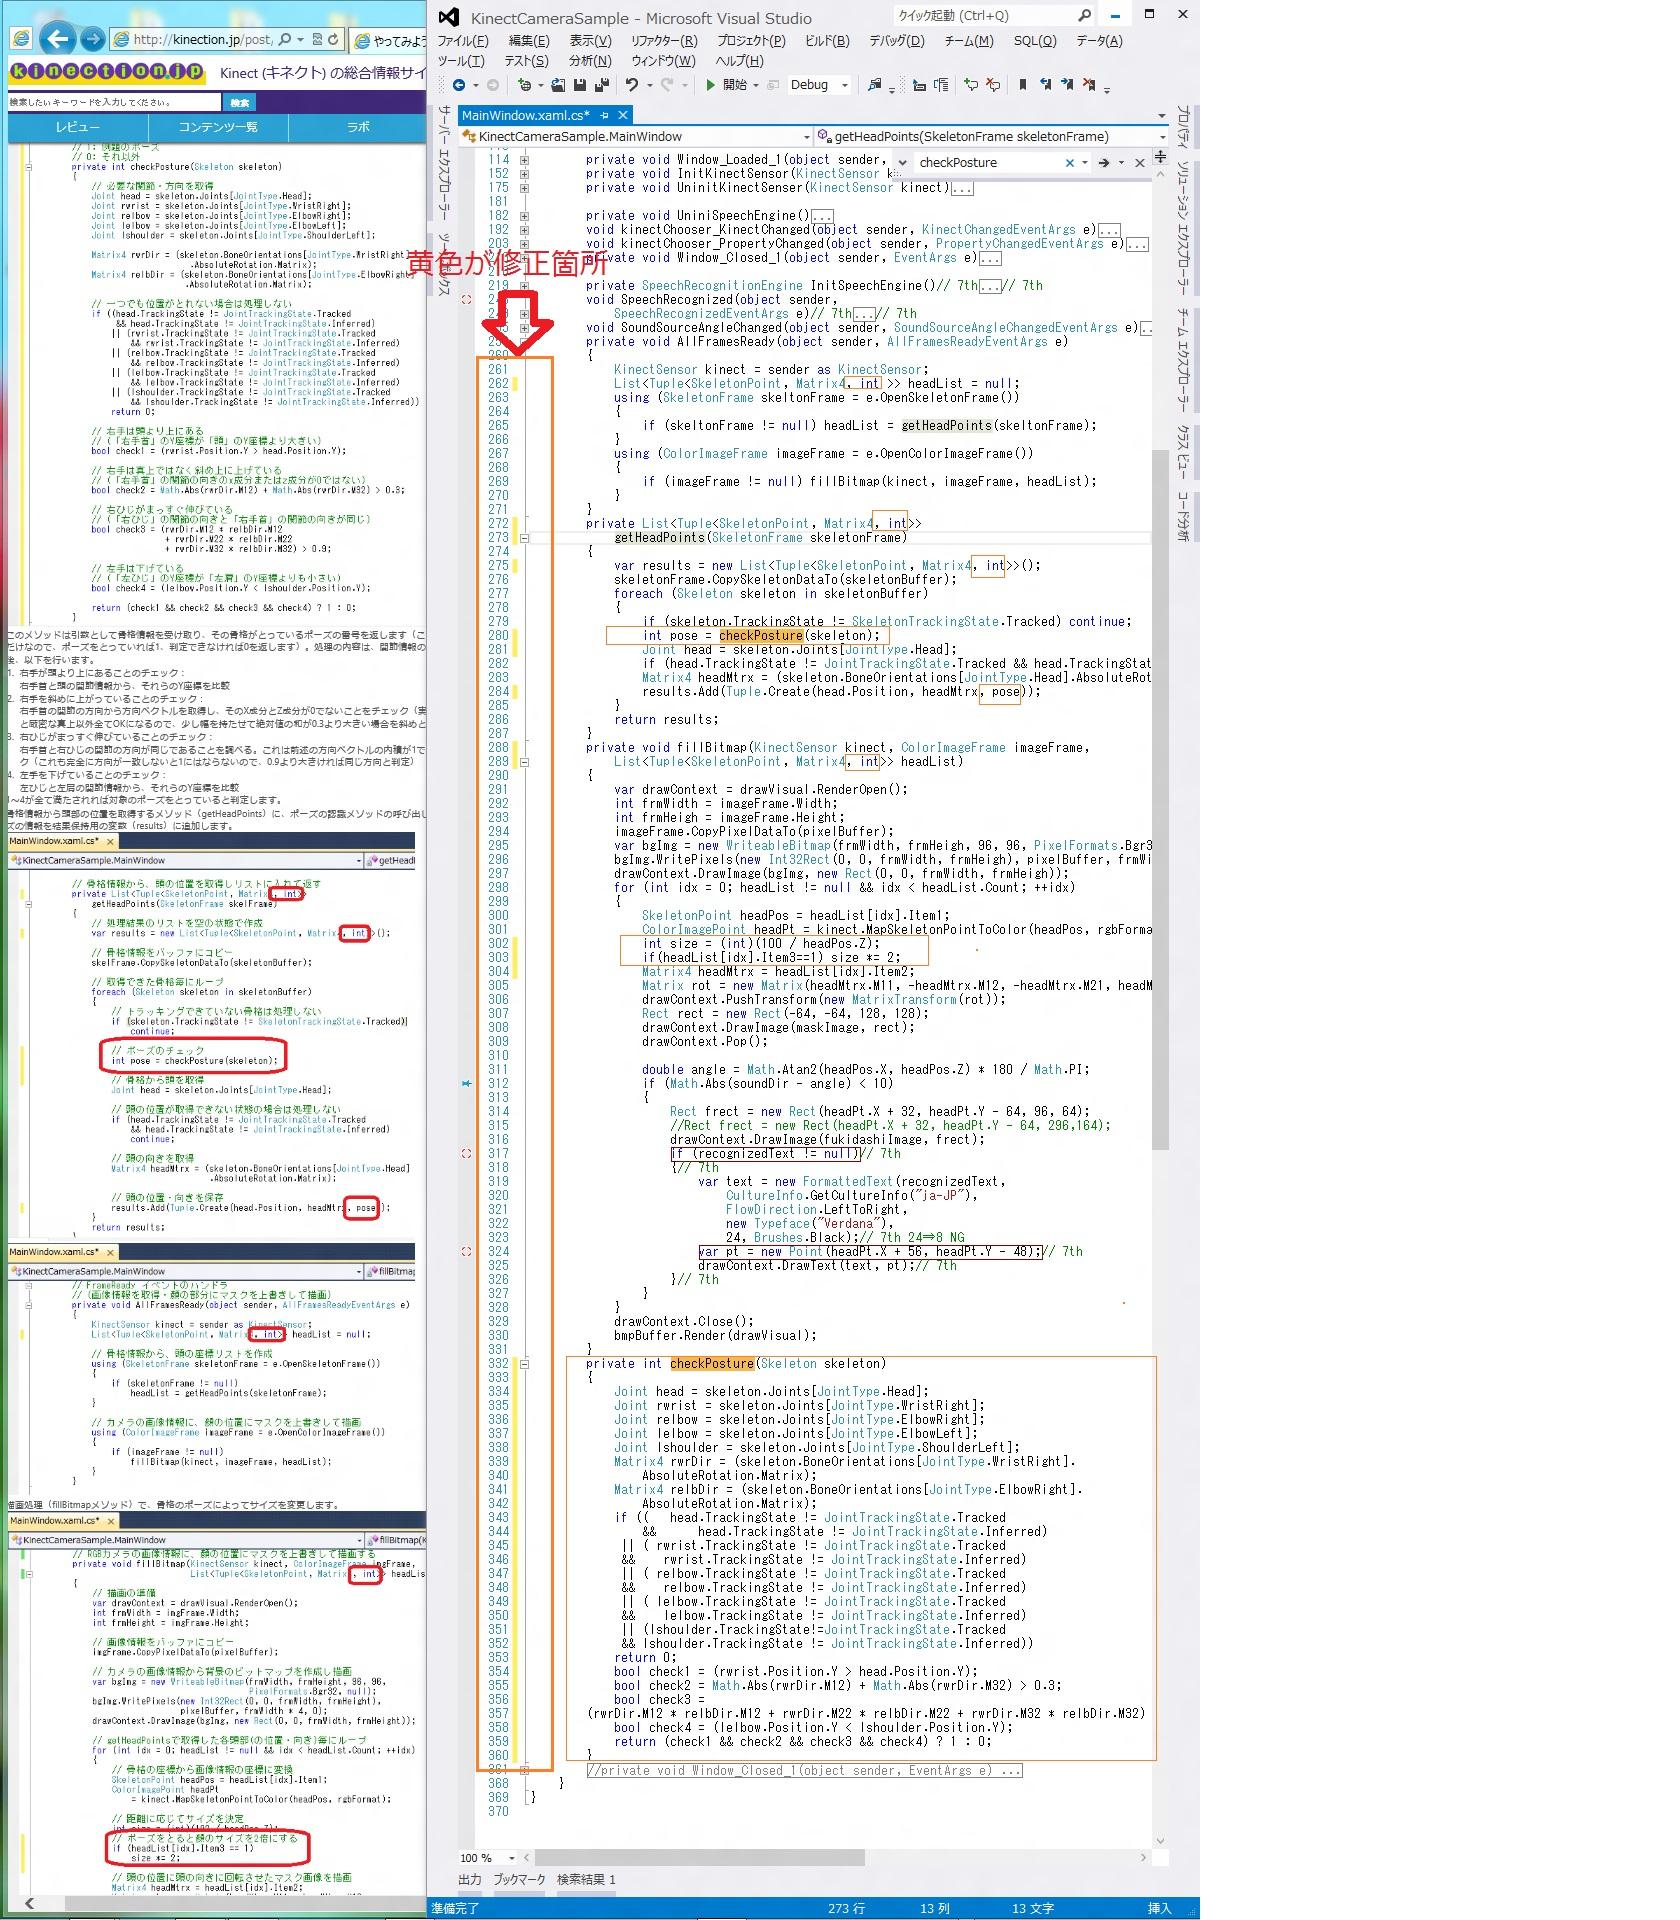
Task: Click Visual Studio Navigate Backward arrow icon
Action: point(459,85)
